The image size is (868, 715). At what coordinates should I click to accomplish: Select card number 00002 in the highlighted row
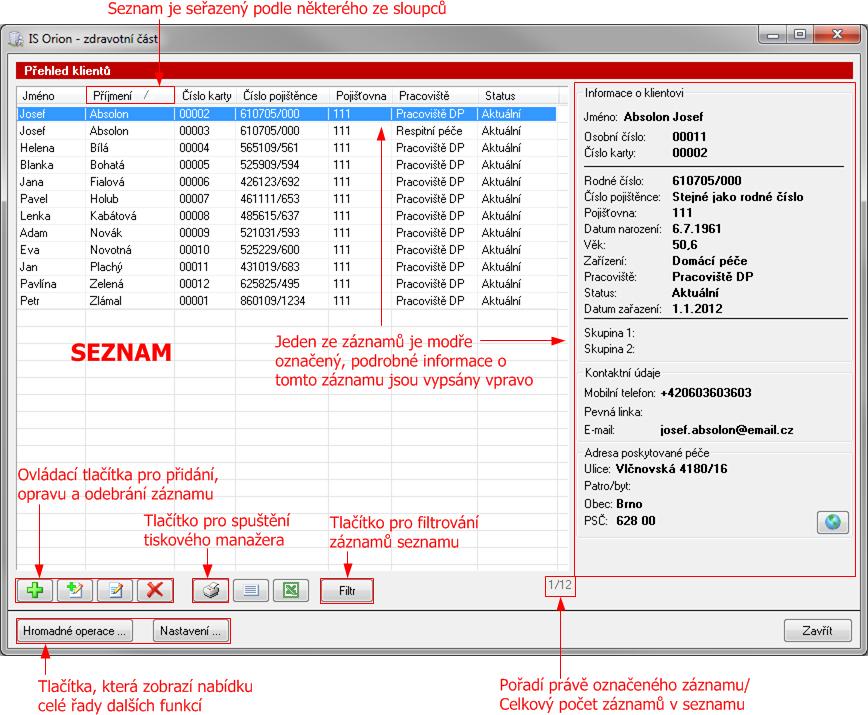coord(194,114)
